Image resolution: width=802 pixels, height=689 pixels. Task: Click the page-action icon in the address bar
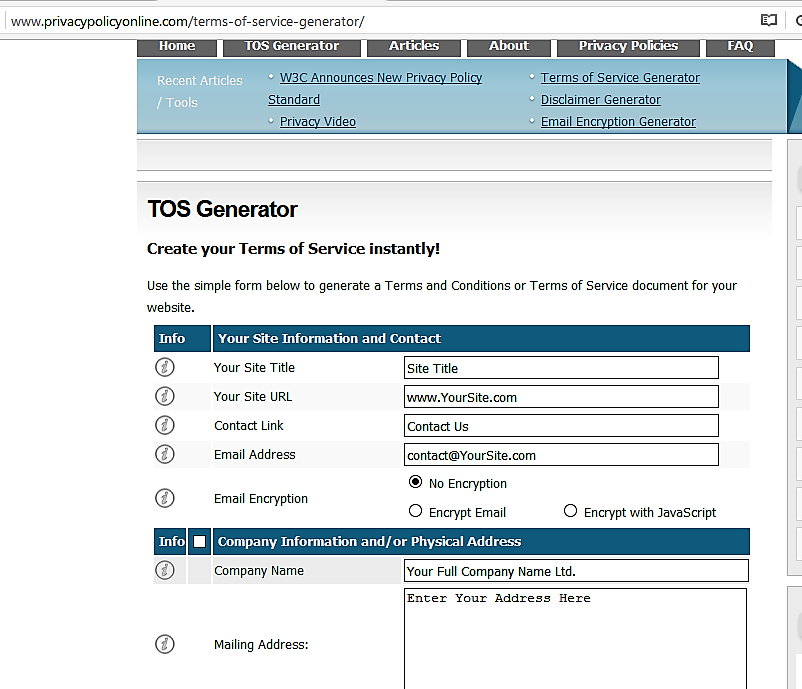(x=768, y=19)
